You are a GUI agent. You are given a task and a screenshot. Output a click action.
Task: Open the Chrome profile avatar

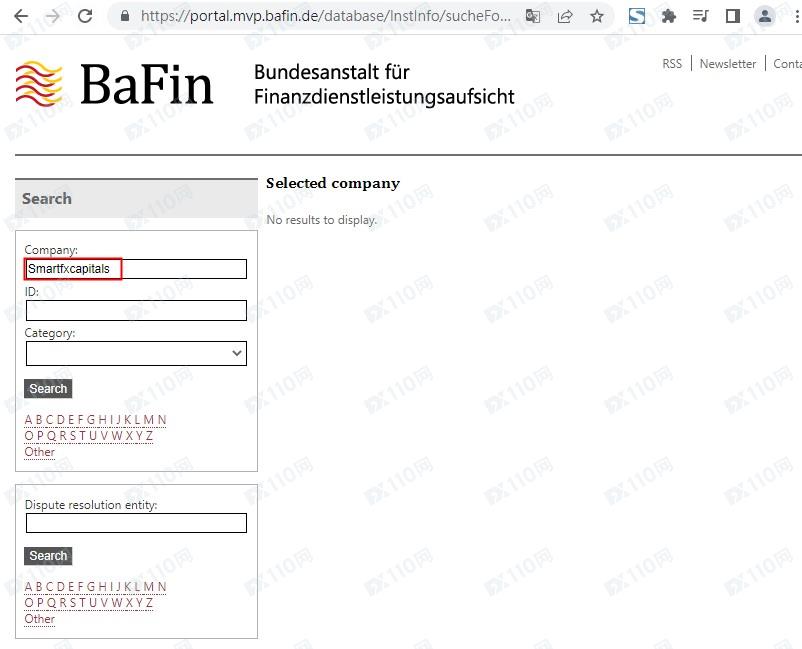tap(765, 16)
